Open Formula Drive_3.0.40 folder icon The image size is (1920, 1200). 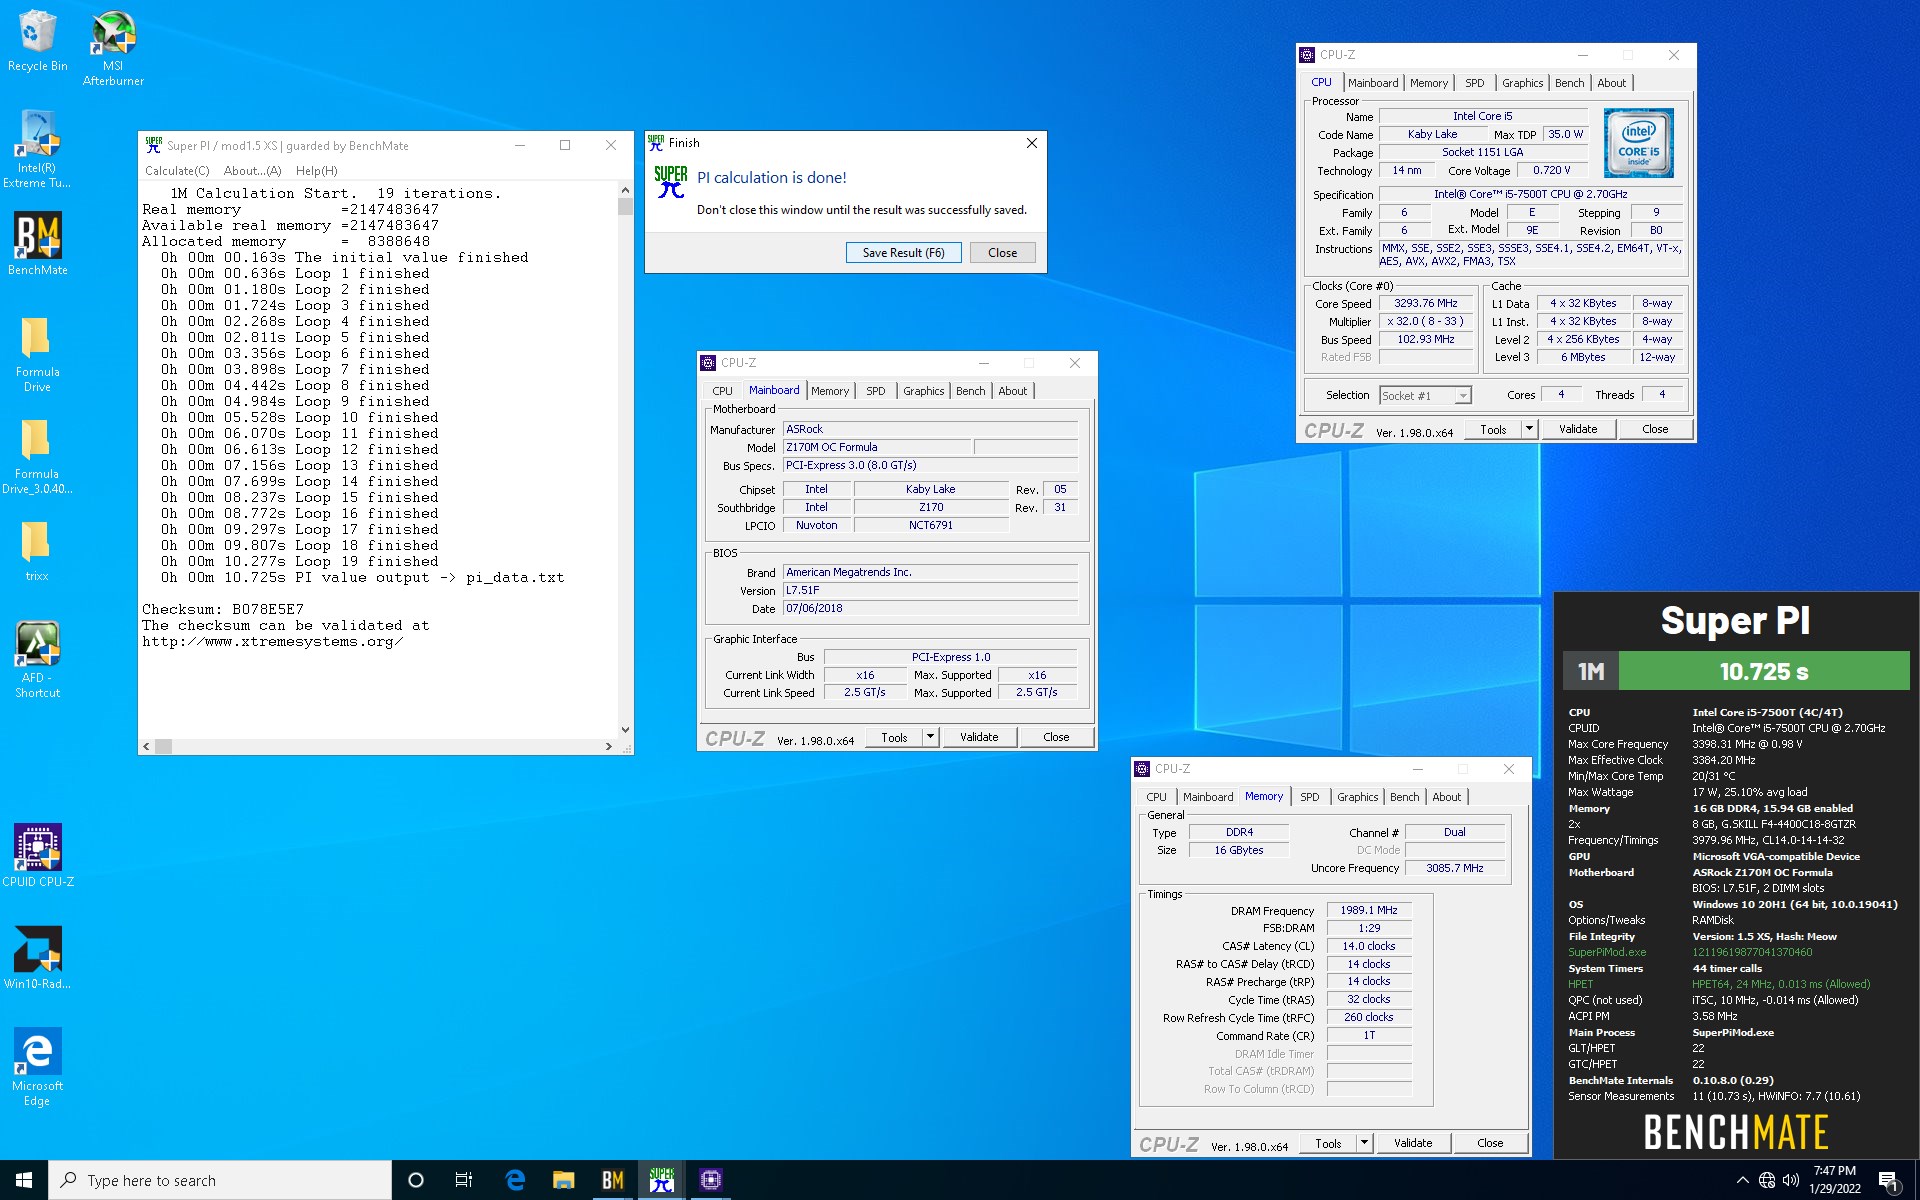coord(37,456)
